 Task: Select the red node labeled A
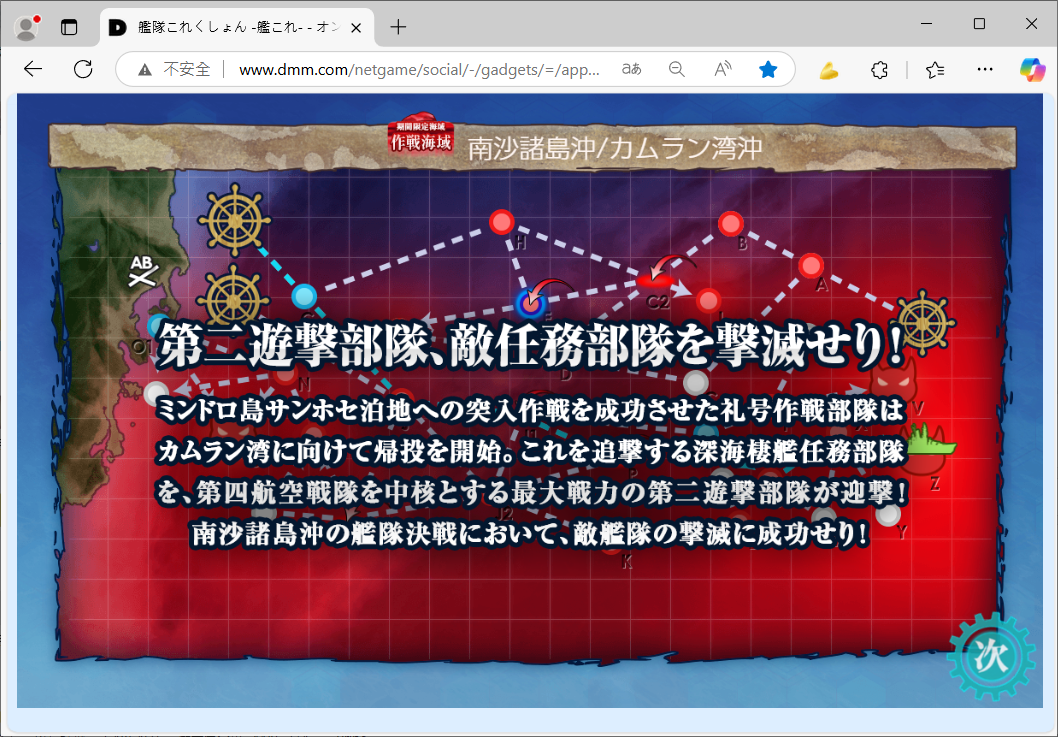point(811,266)
